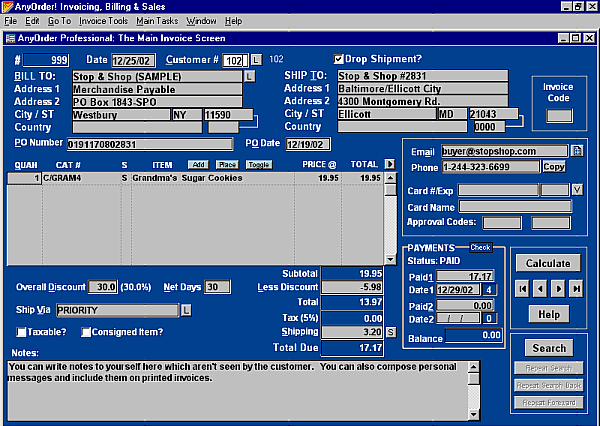Click the Help button
This screenshot has height=426, width=600.
(x=549, y=314)
